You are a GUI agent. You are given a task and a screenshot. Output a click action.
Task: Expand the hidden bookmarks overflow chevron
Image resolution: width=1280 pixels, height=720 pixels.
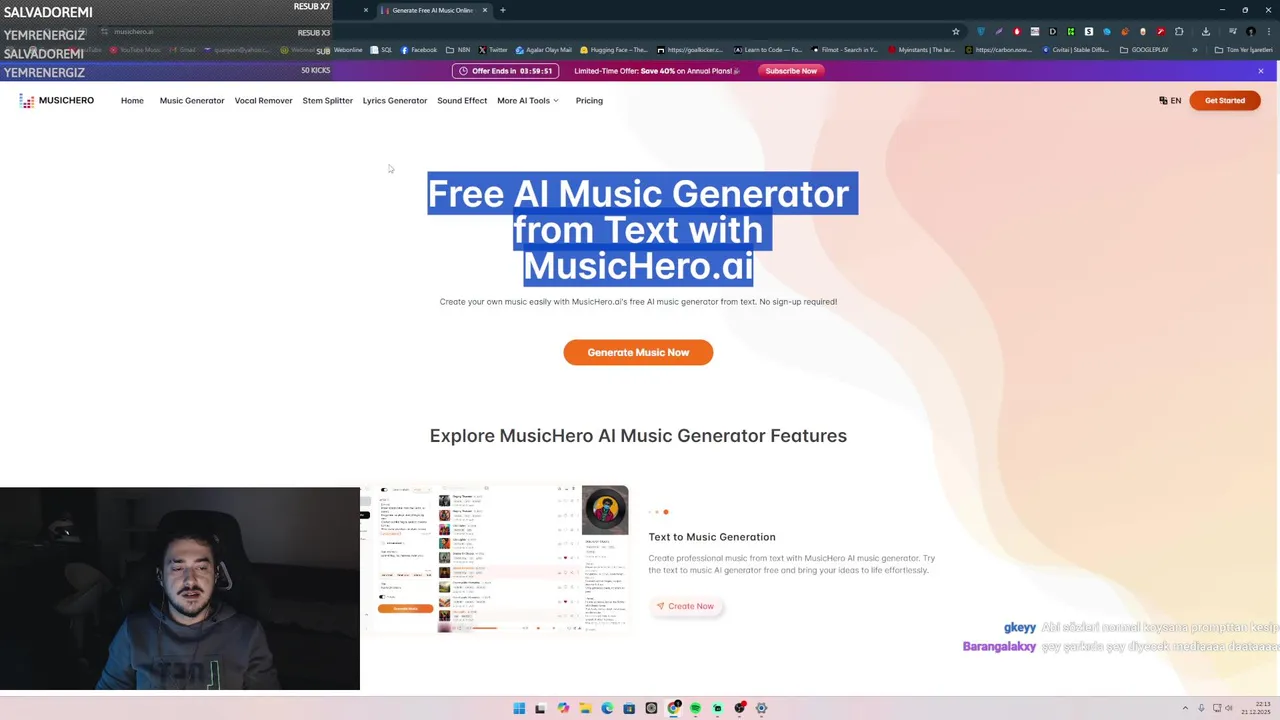coord(1194,50)
